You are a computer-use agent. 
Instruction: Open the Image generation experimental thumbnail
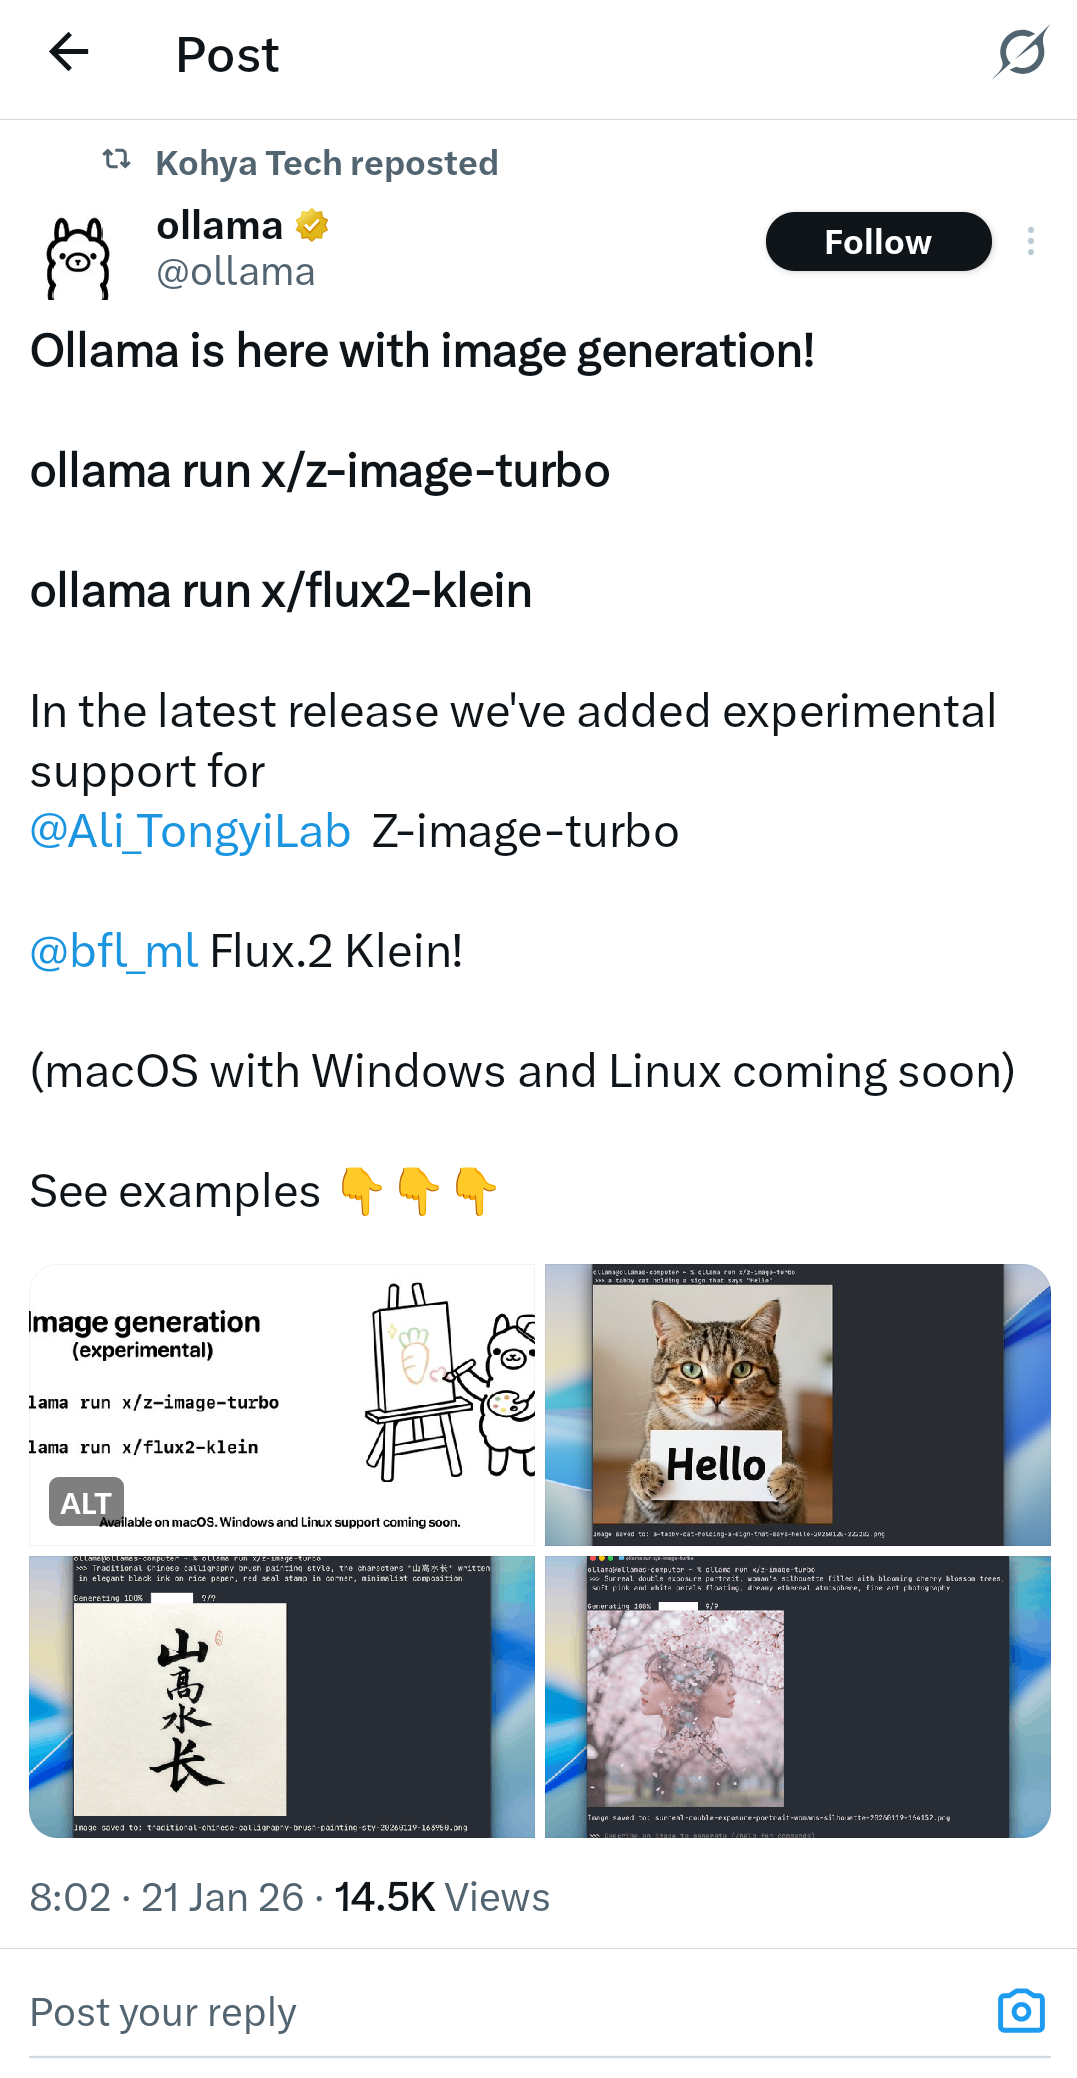tap(282, 1405)
